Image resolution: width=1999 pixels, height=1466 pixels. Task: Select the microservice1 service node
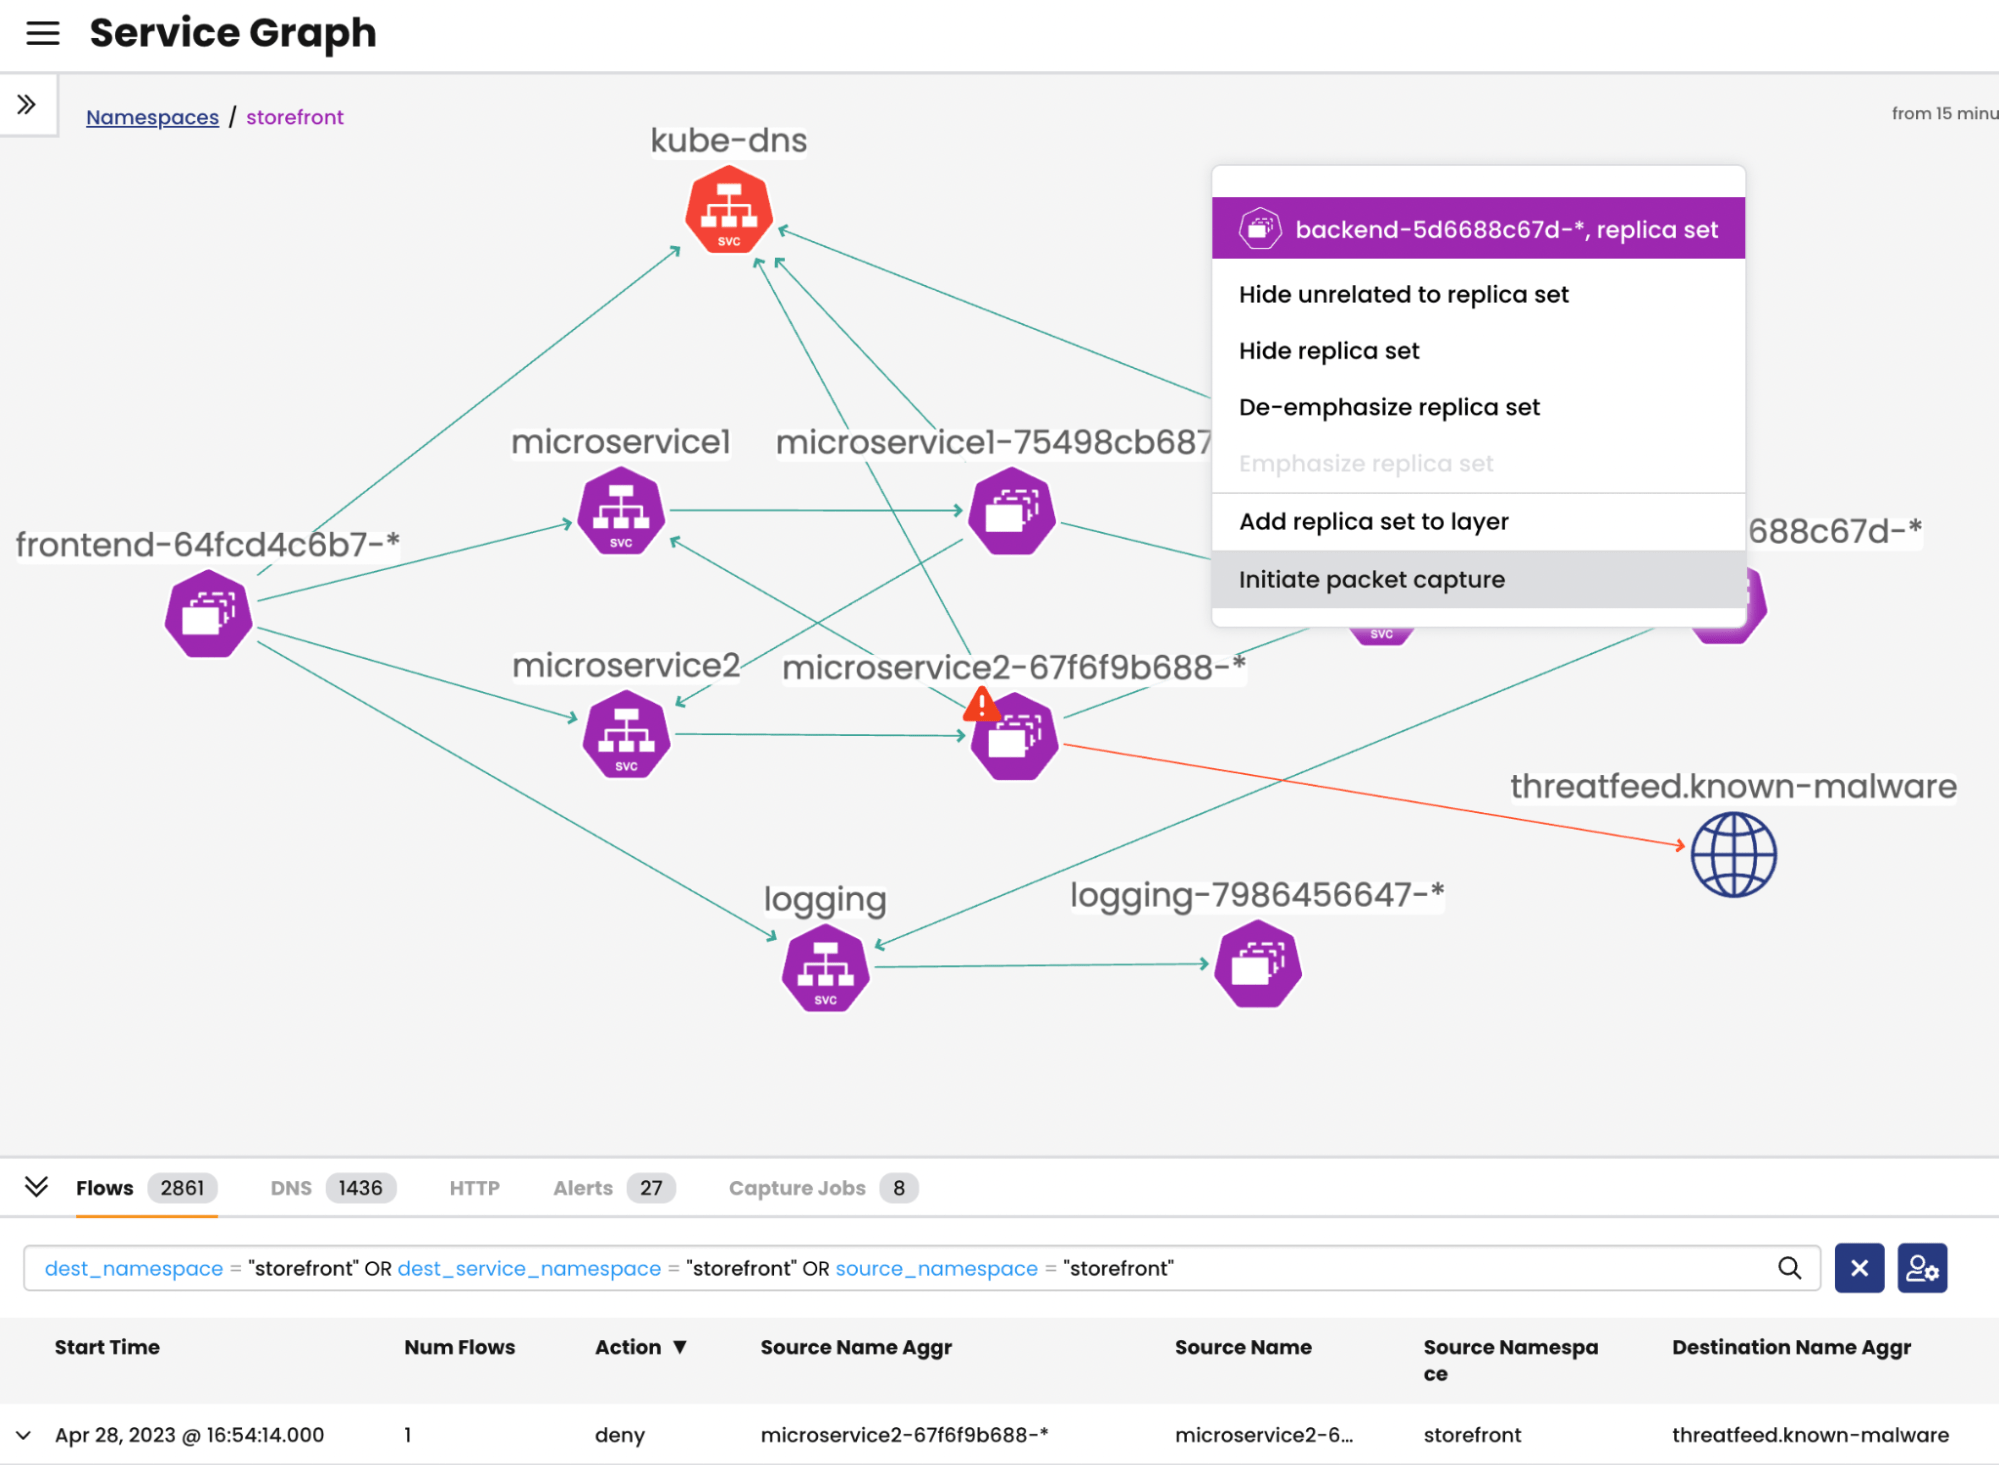621,511
